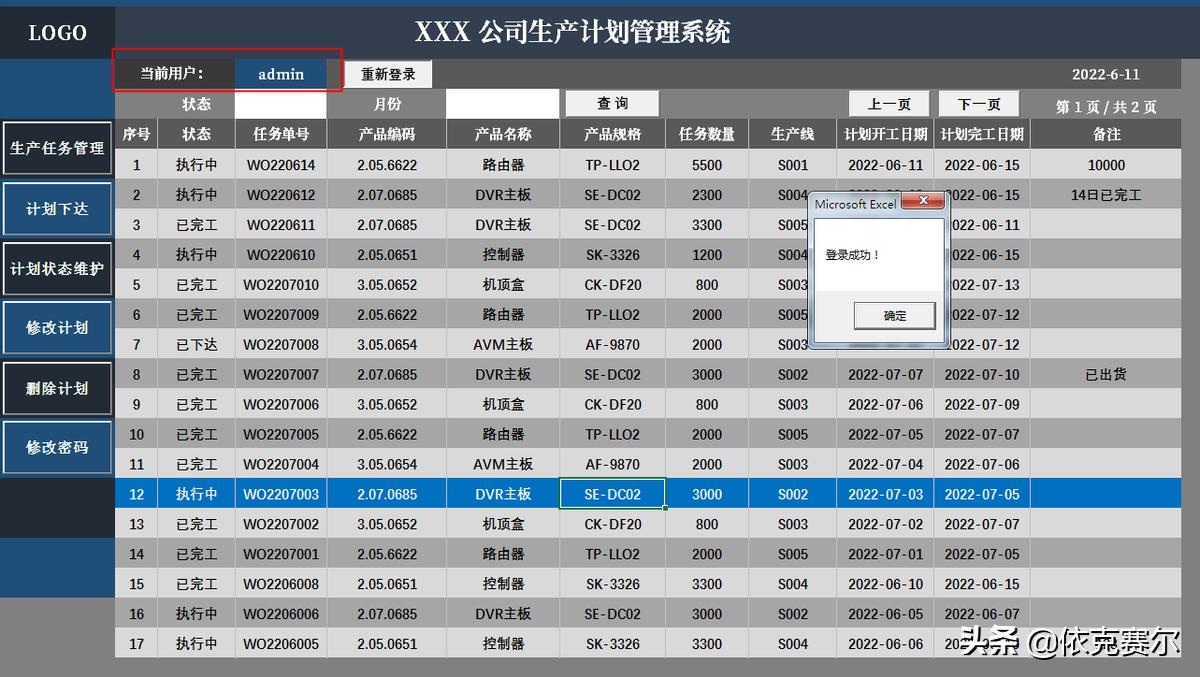Open the 生产任务管理 sidebar panel

(x=57, y=147)
